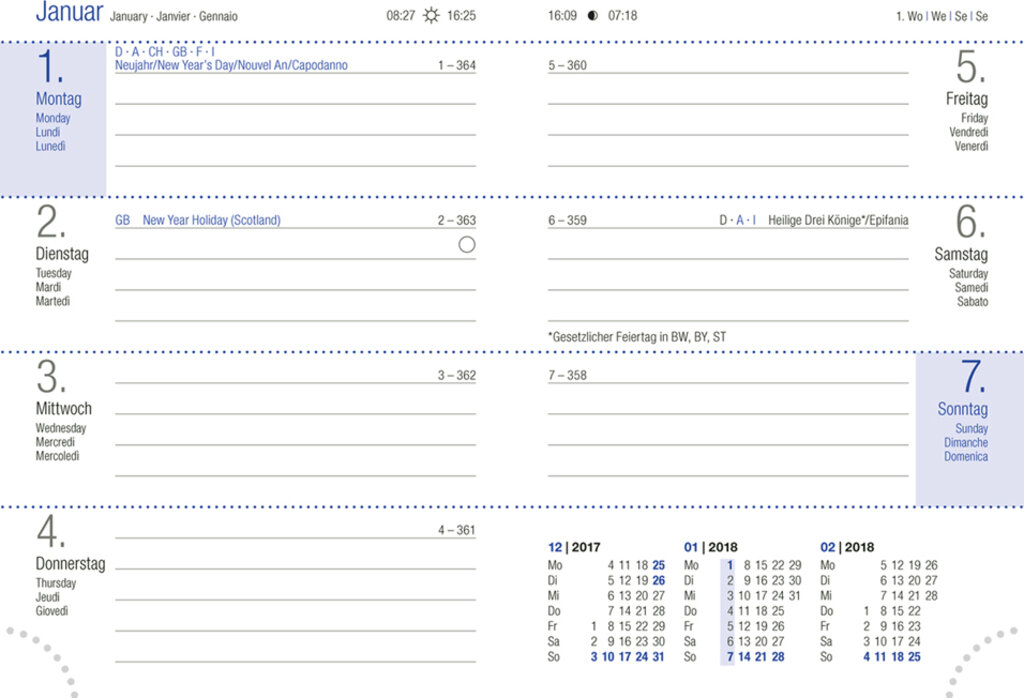
Task: Click 'Heilige Drei Könige*/Epifania' holiday
Action: click(x=838, y=220)
